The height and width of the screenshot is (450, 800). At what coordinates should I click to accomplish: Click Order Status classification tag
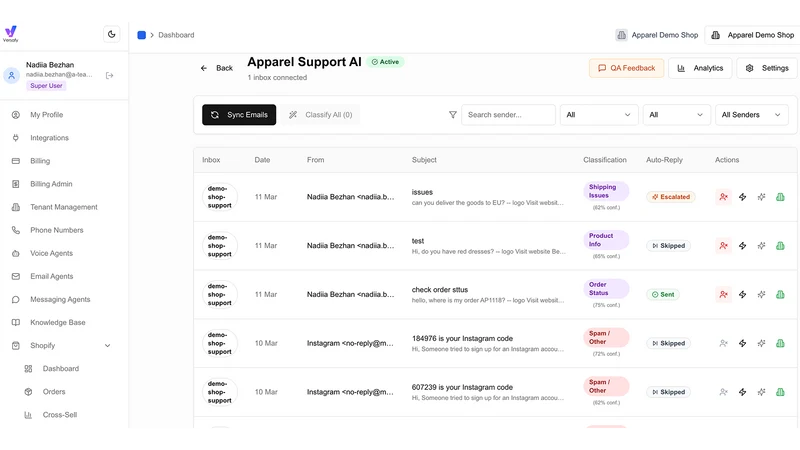click(x=606, y=289)
